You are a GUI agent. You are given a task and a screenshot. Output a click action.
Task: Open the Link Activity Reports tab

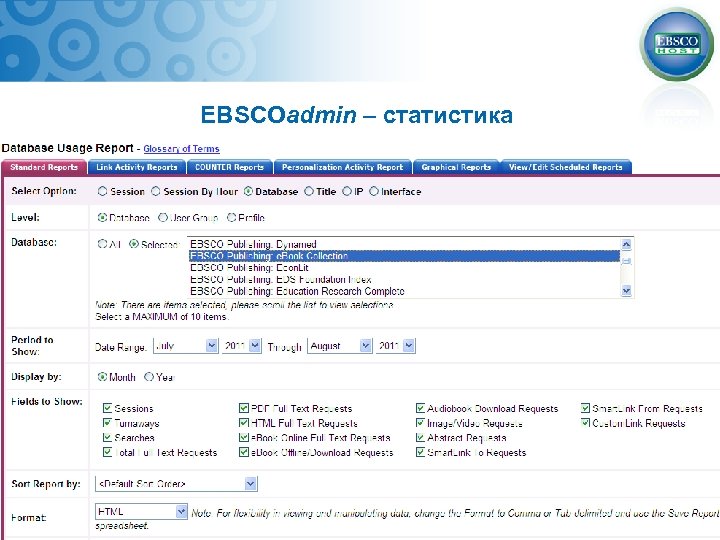click(136, 167)
